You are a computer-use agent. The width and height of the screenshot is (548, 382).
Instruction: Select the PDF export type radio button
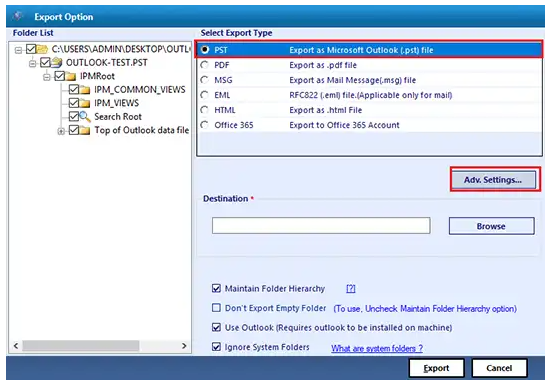205,65
